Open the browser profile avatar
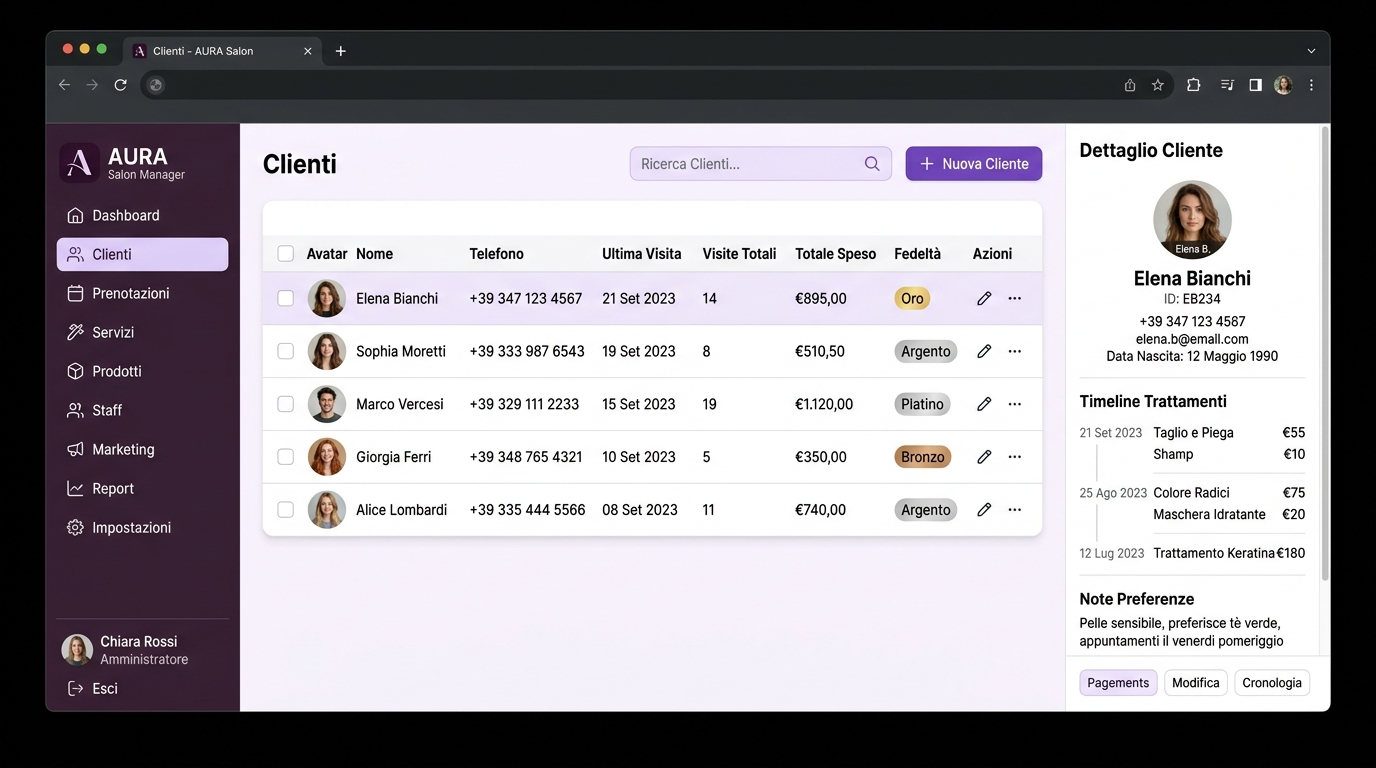This screenshot has height=768, width=1376. 1283,85
